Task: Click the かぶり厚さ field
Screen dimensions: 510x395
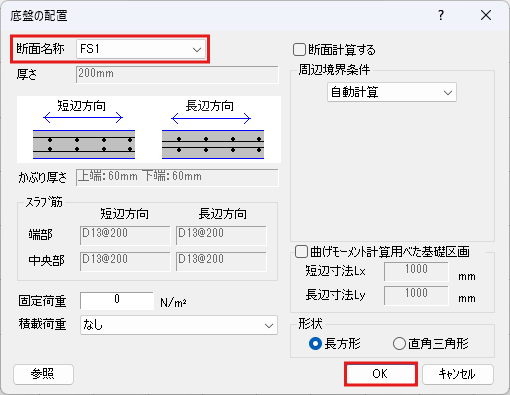Action: pos(177,177)
